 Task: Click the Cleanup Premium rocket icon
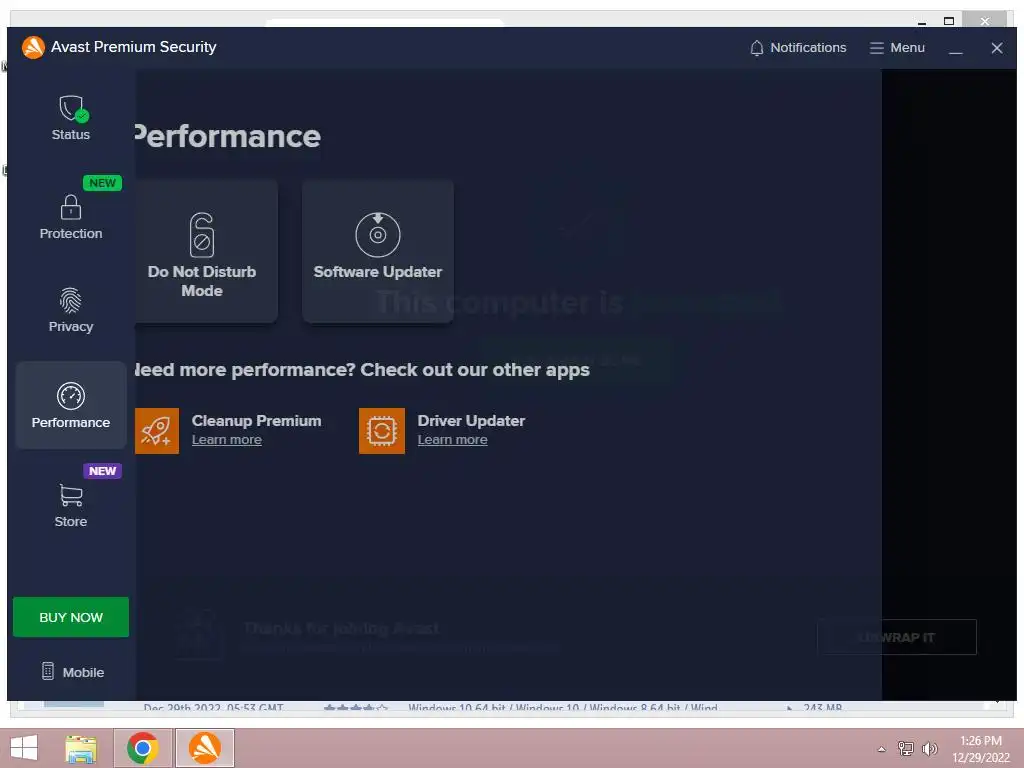click(157, 431)
